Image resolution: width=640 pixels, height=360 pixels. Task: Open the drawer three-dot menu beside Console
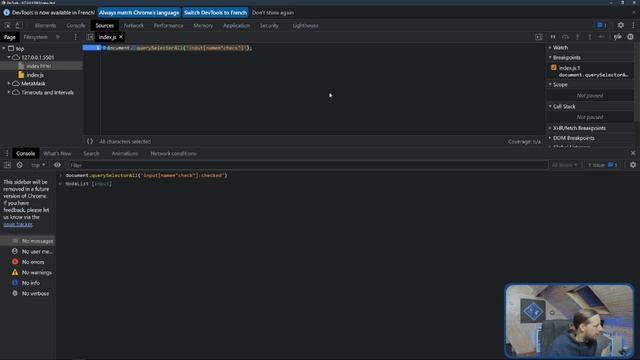pos(7,153)
